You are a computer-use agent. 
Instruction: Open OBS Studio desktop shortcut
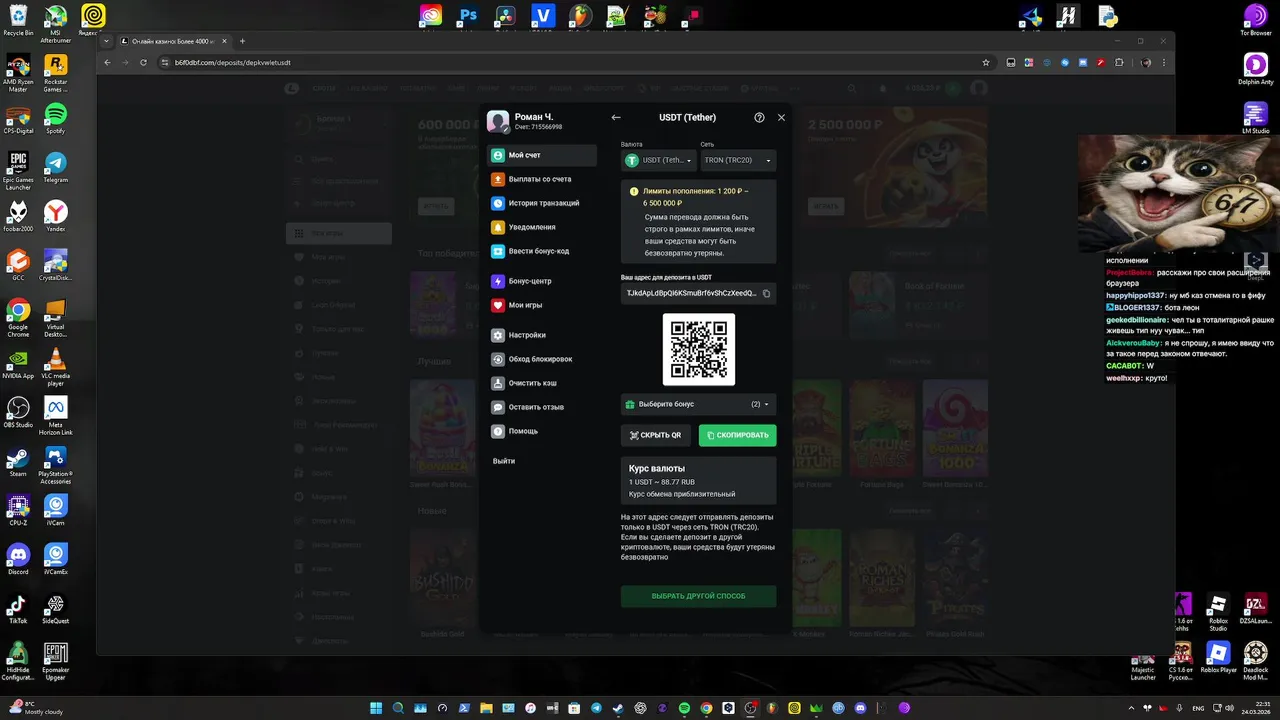(18, 412)
